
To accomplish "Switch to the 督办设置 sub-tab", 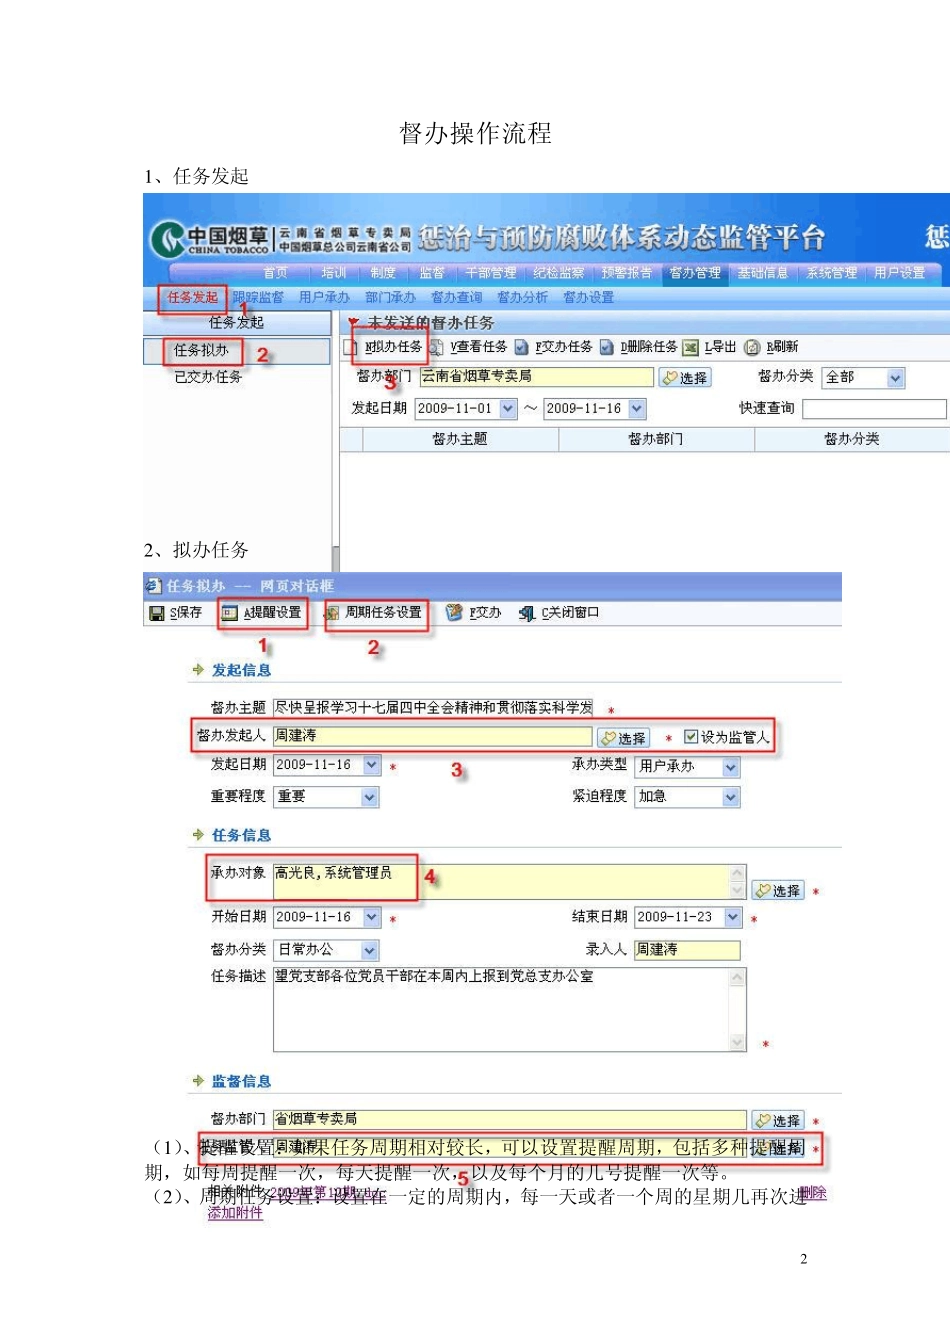I will [x=588, y=297].
